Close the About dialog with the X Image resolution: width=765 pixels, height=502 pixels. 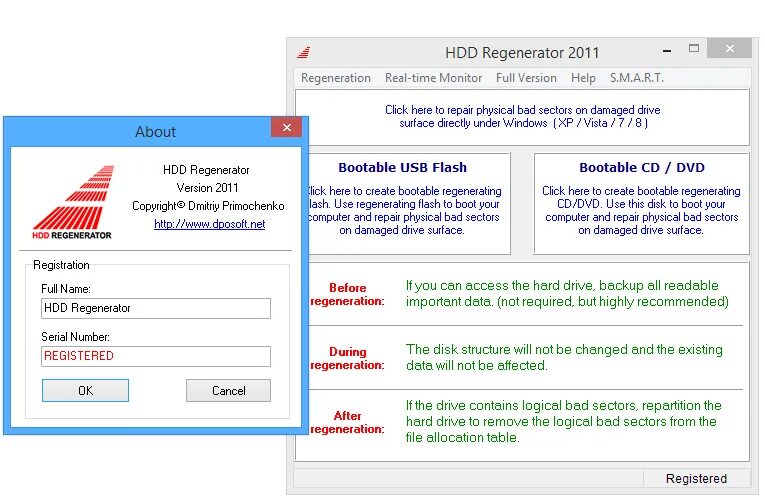tap(286, 127)
